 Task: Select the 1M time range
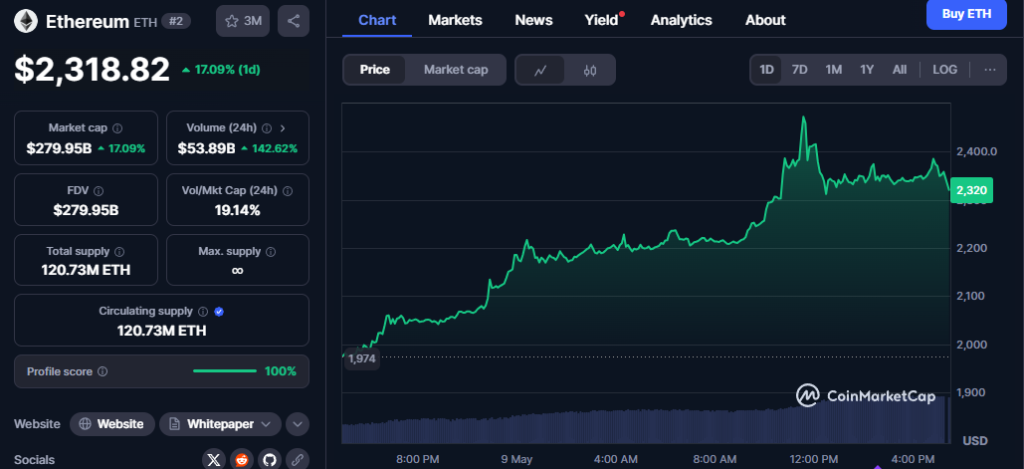click(833, 69)
